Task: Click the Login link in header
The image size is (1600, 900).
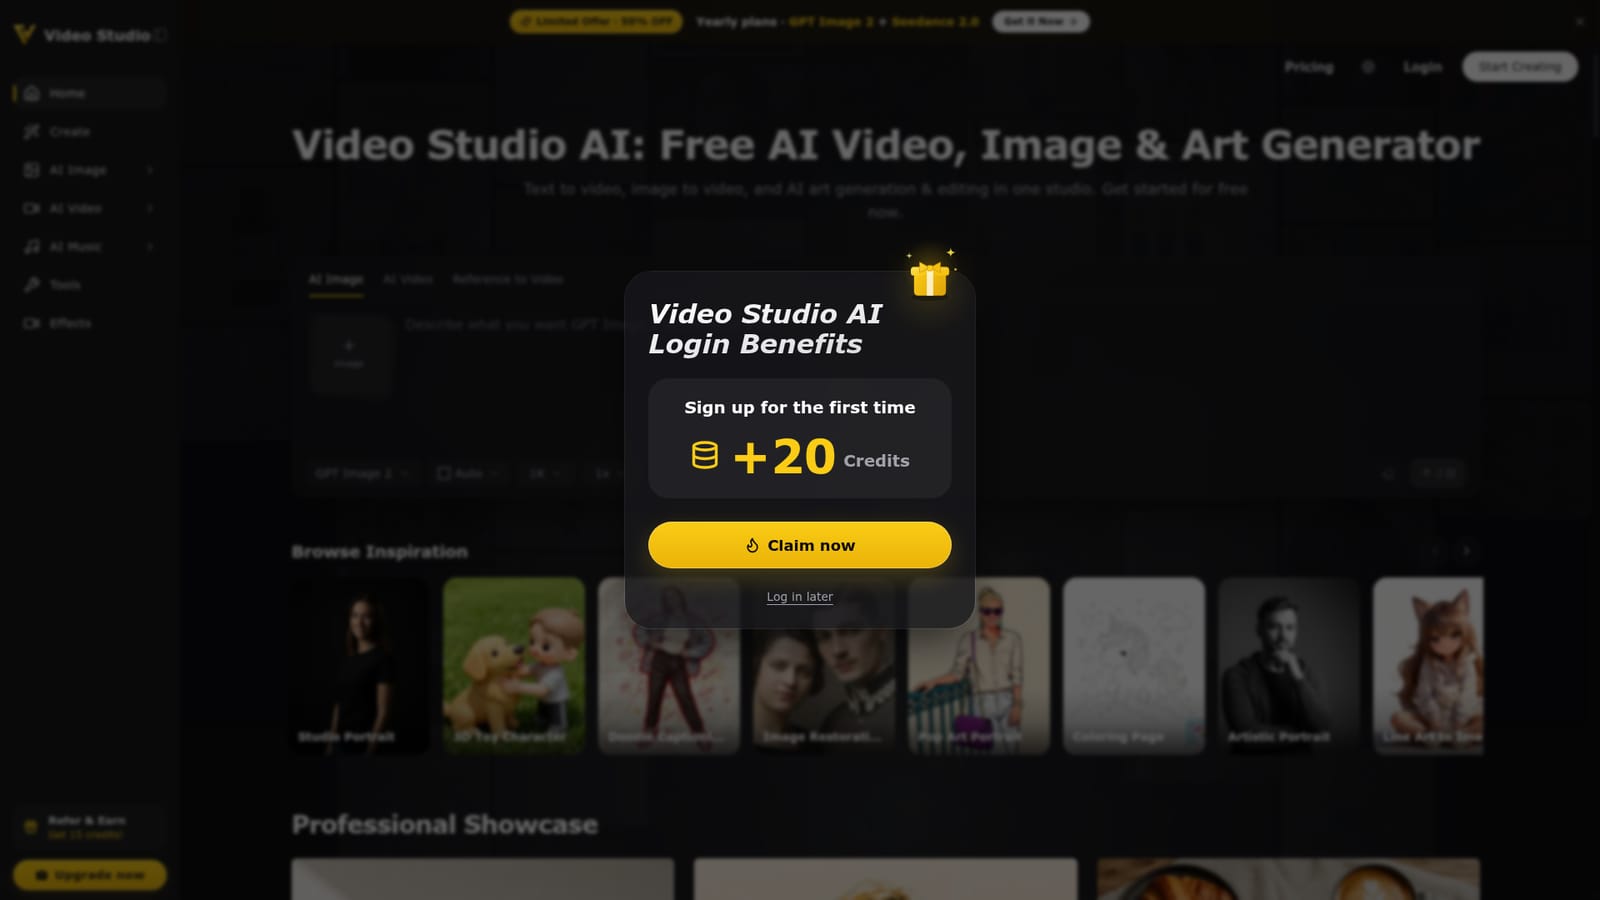Action: pos(1422,67)
